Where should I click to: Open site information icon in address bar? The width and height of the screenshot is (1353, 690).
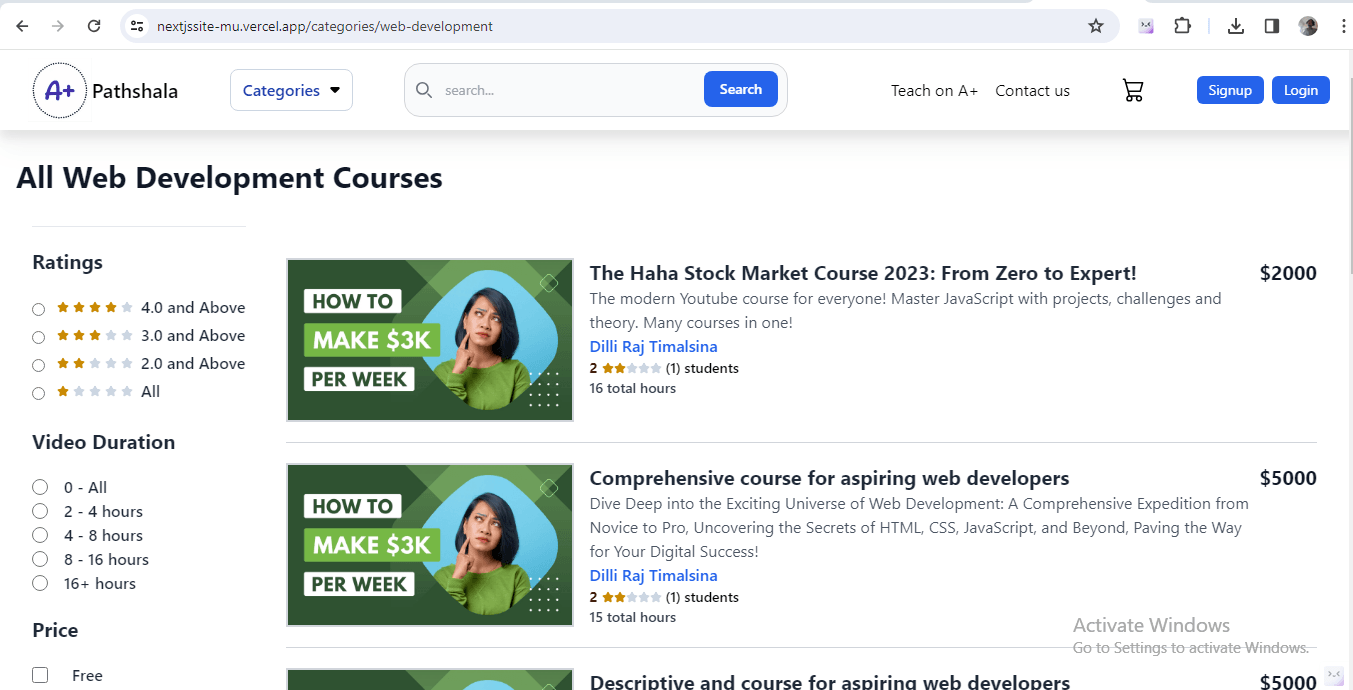pos(138,26)
